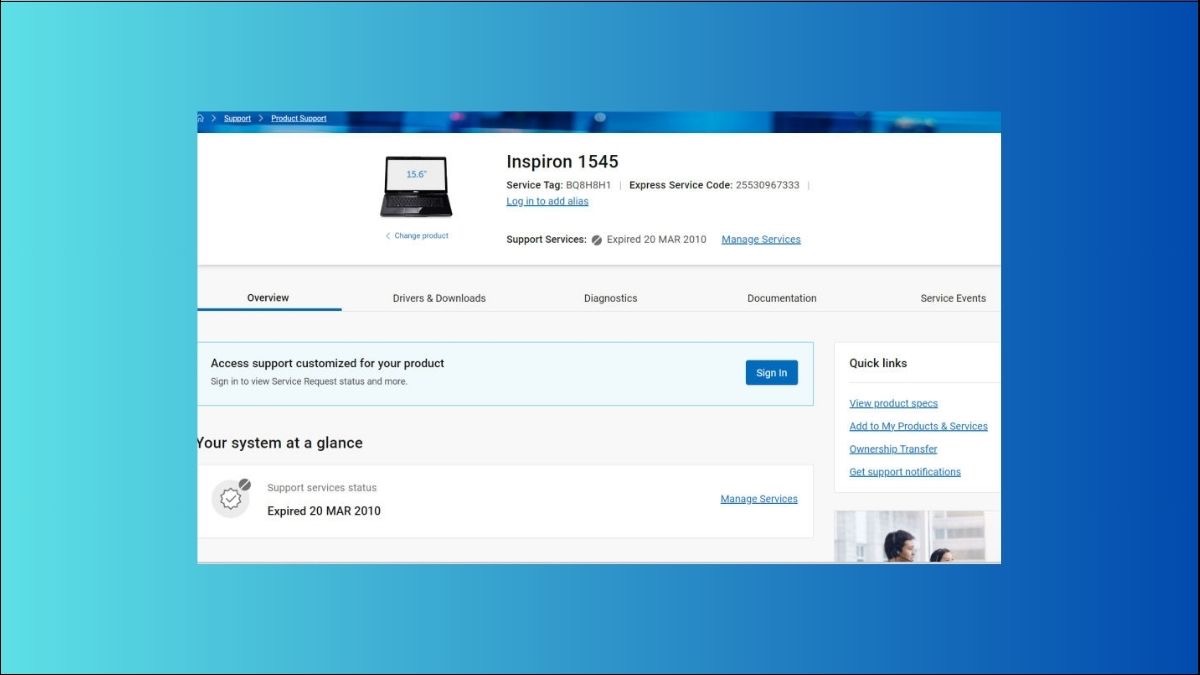Open Manage Services link in product header

[x=761, y=239]
